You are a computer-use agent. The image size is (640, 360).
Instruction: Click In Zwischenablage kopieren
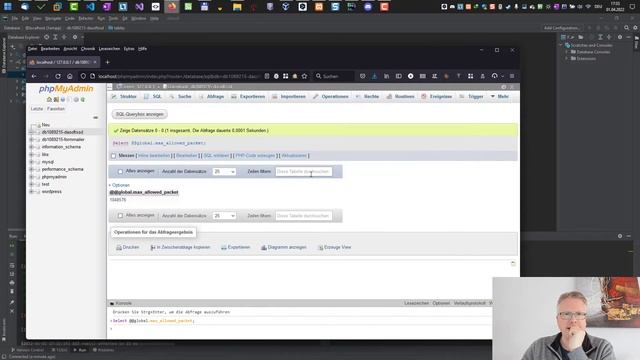tap(180, 247)
